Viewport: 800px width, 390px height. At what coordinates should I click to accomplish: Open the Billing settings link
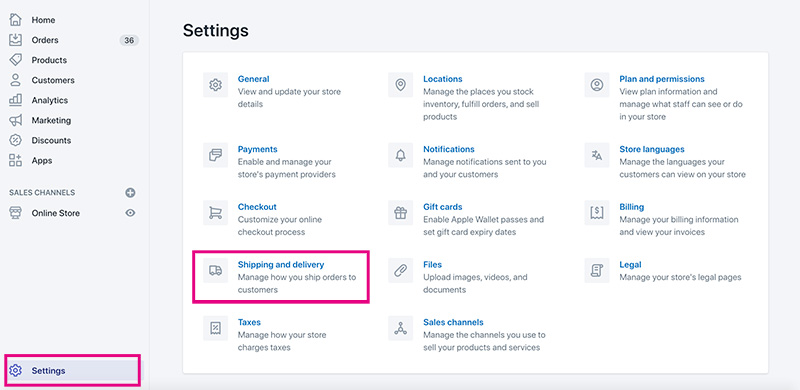(x=632, y=207)
